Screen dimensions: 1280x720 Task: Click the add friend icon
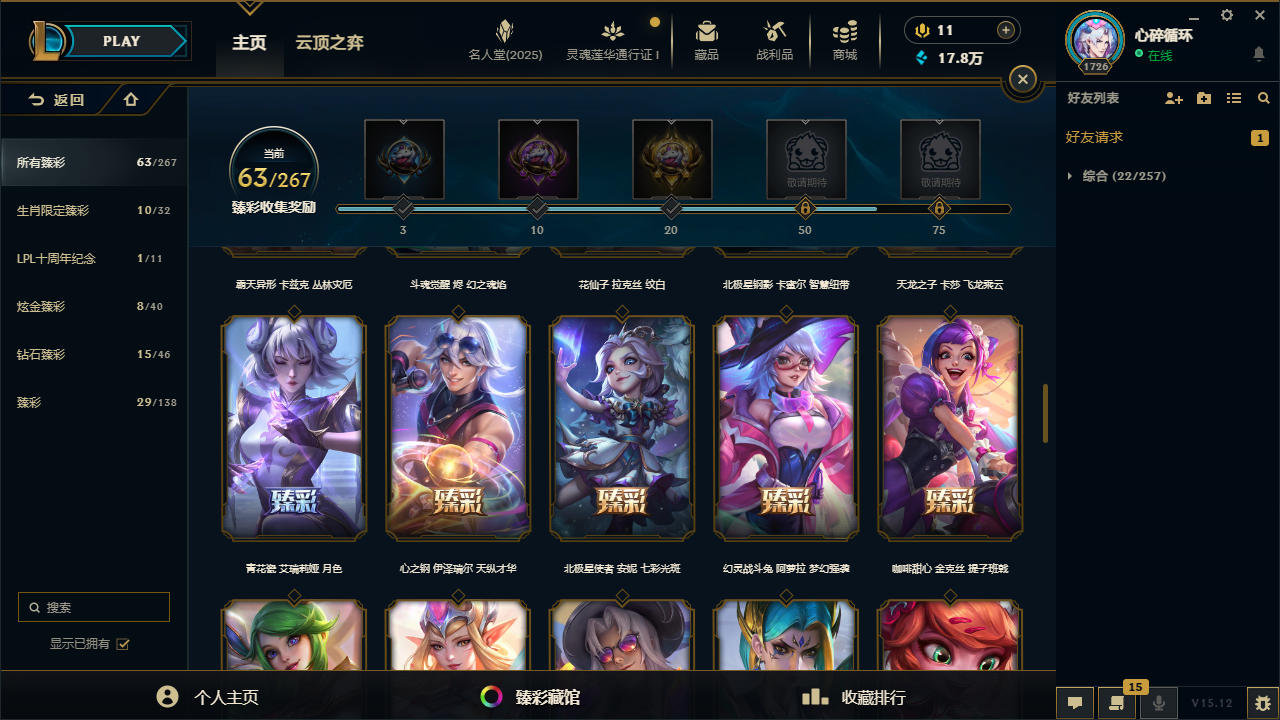[x=1174, y=98]
